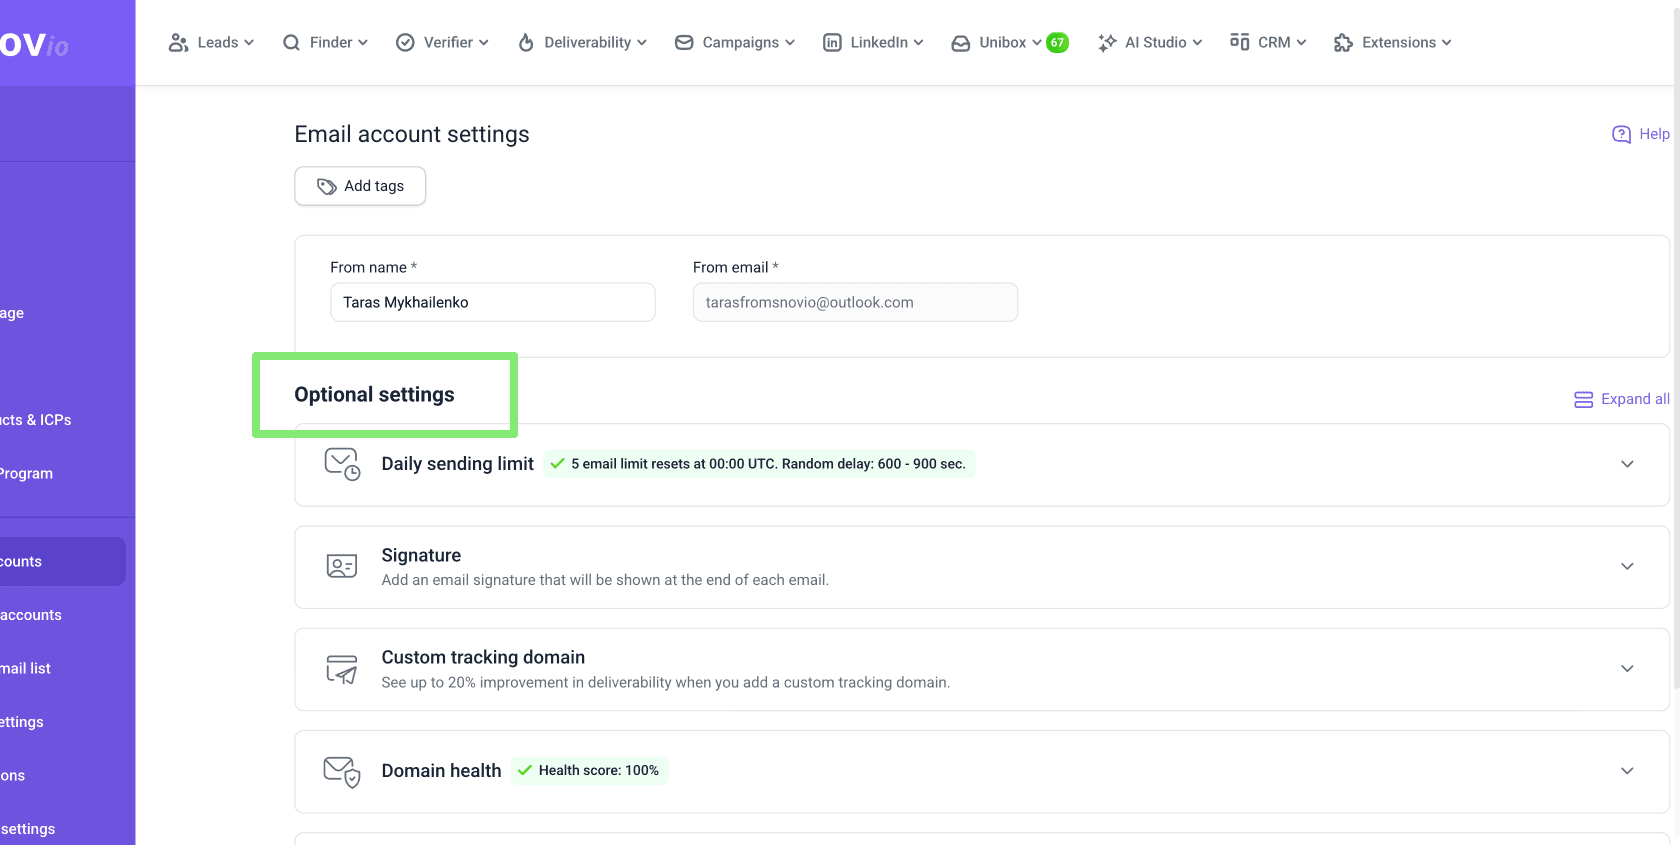Click the Custom tracking domain icon
Screen dimensions: 1680x845
click(342, 669)
